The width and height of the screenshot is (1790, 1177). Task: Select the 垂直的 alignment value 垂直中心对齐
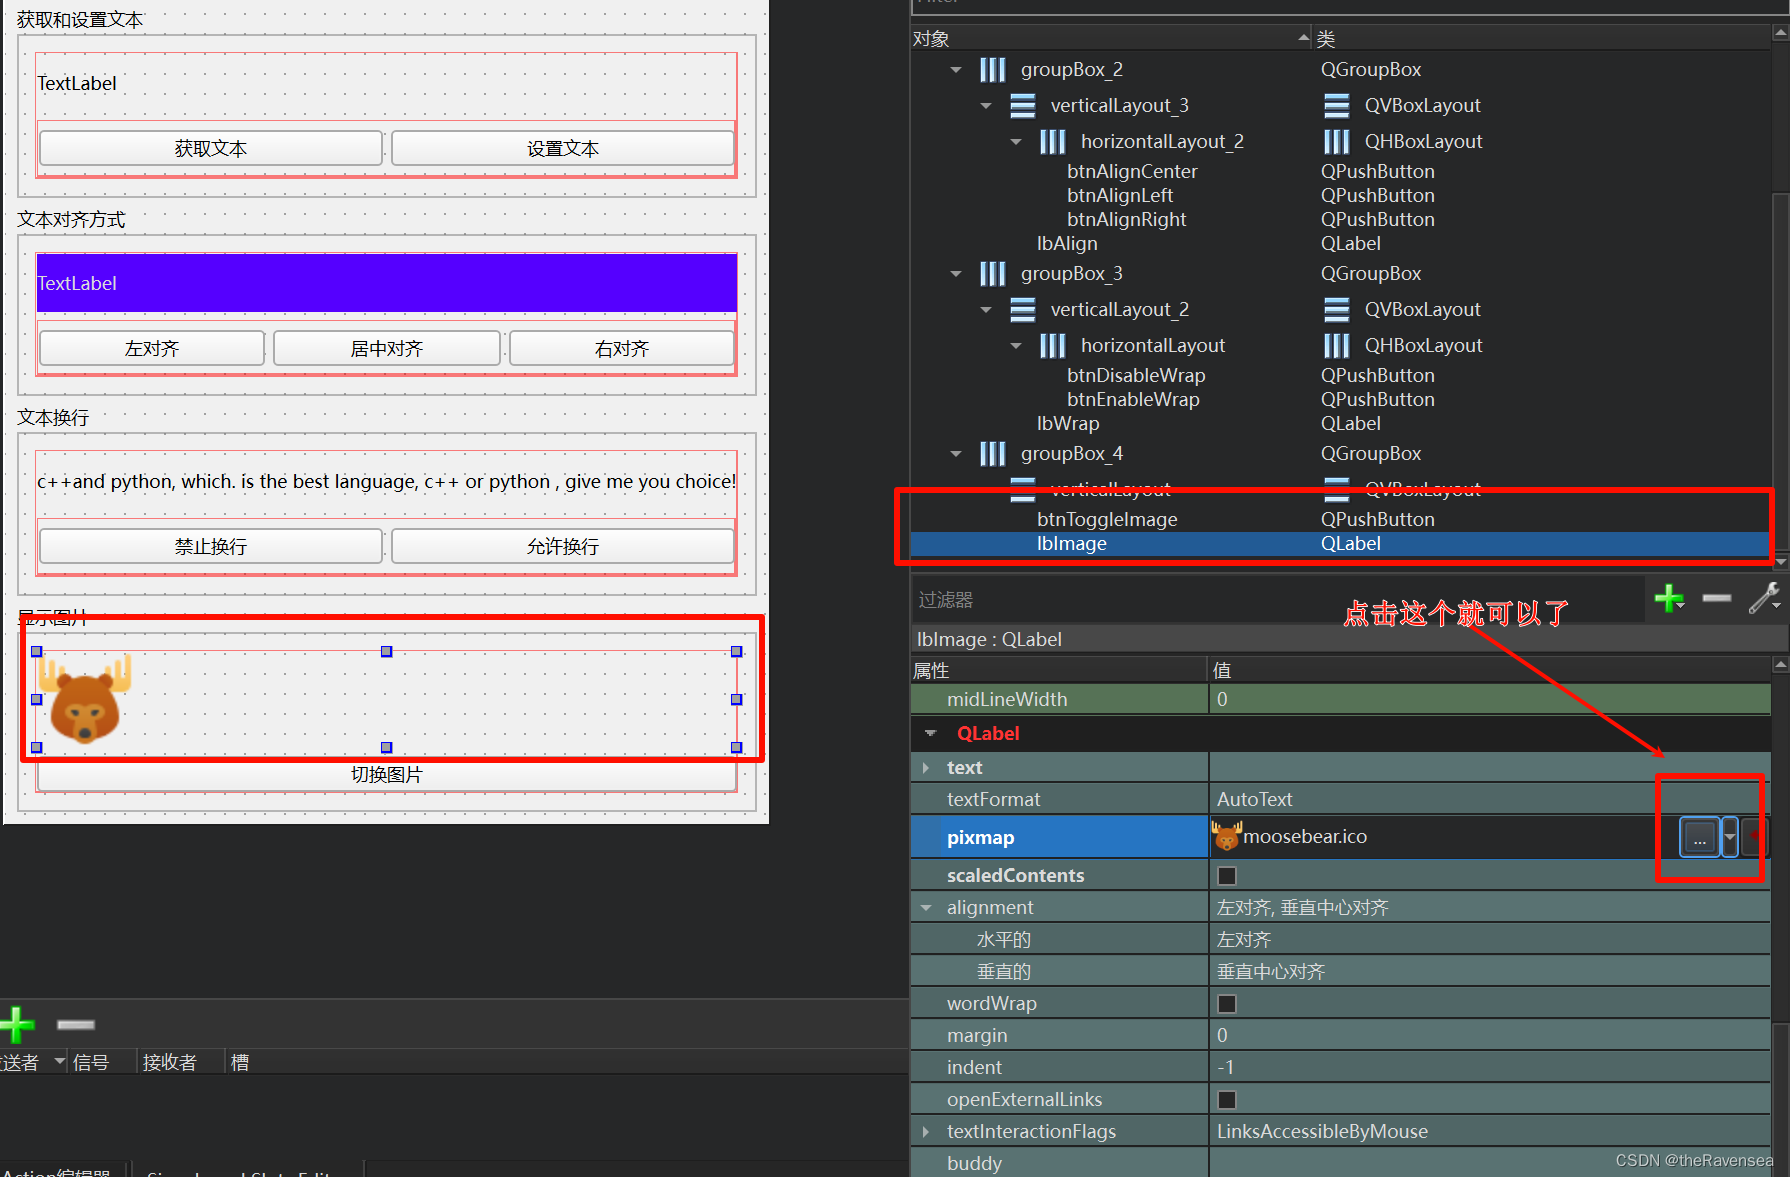point(1489,972)
